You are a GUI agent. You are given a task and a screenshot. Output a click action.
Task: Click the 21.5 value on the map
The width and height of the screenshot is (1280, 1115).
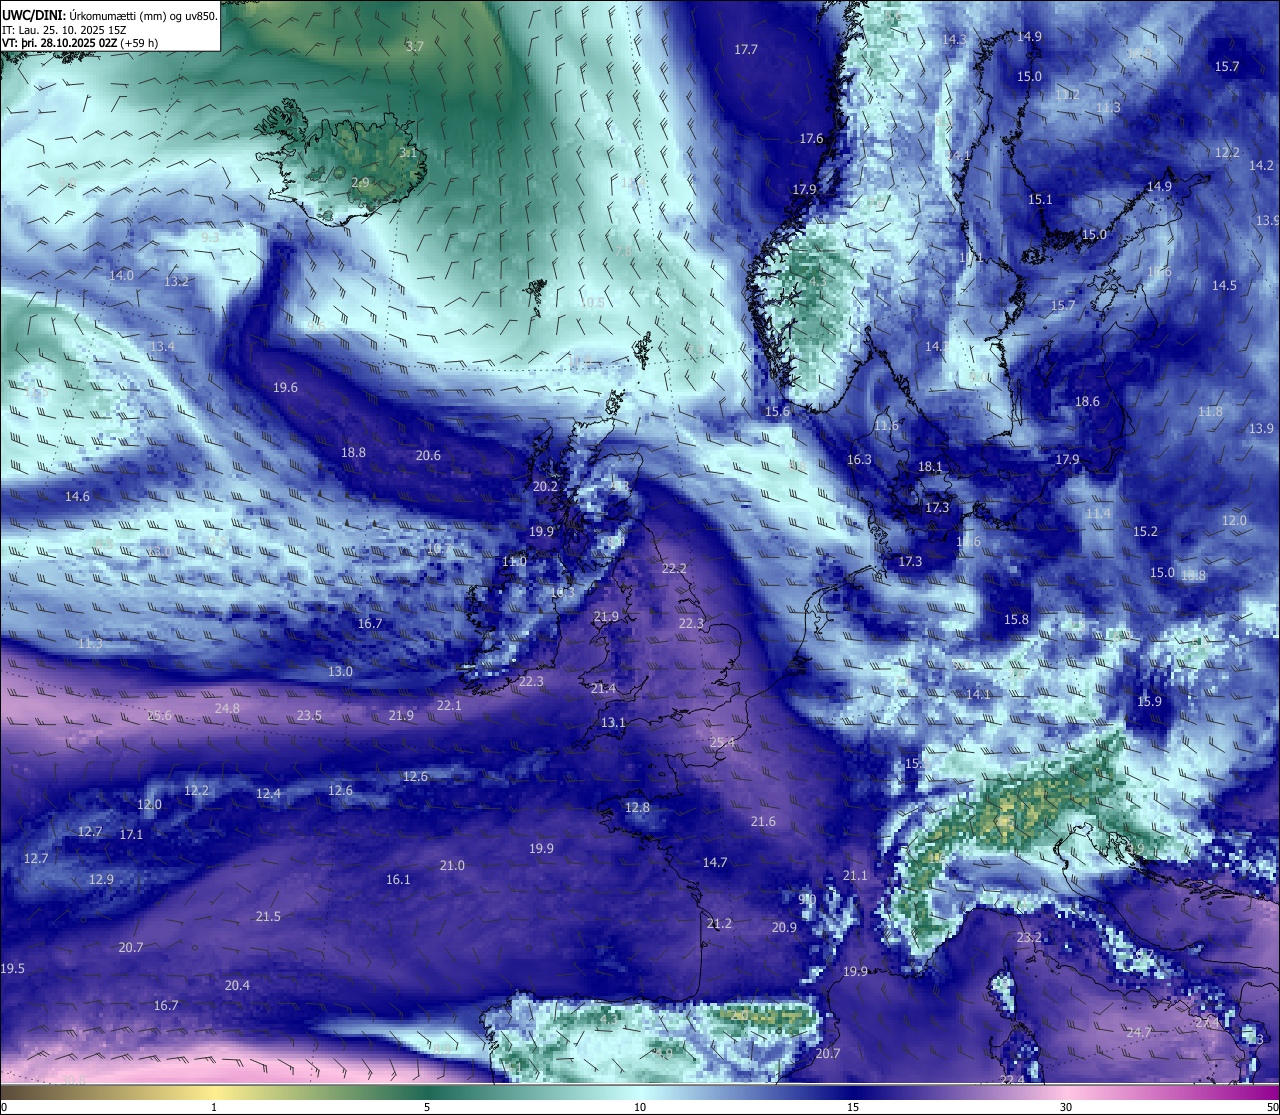click(x=268, y=916)
